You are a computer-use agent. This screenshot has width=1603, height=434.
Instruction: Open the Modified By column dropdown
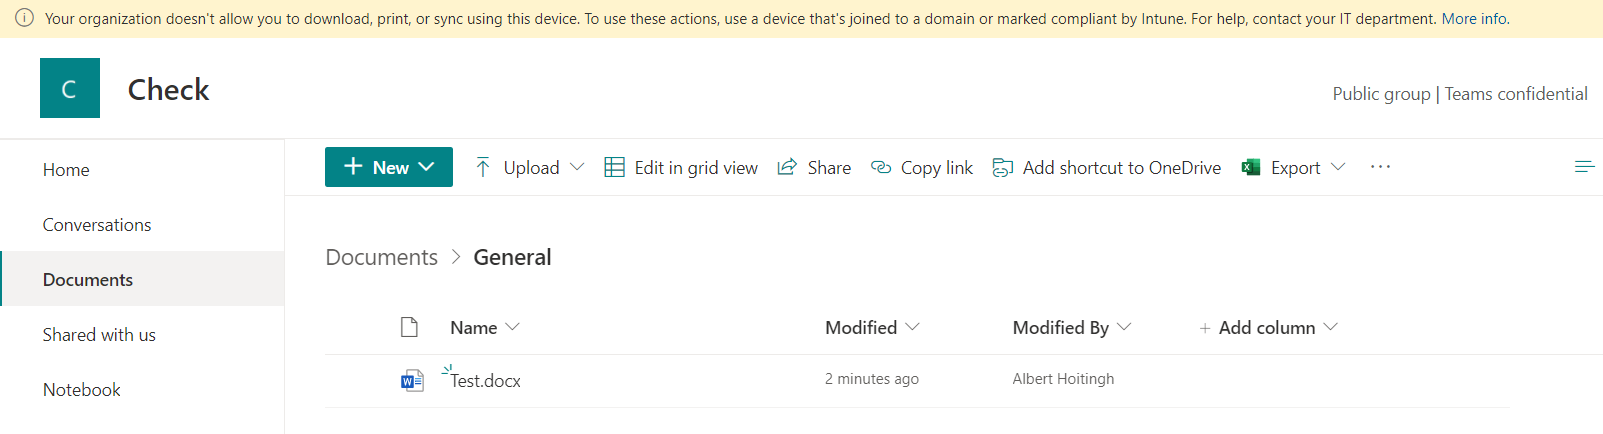(1071, 327)
